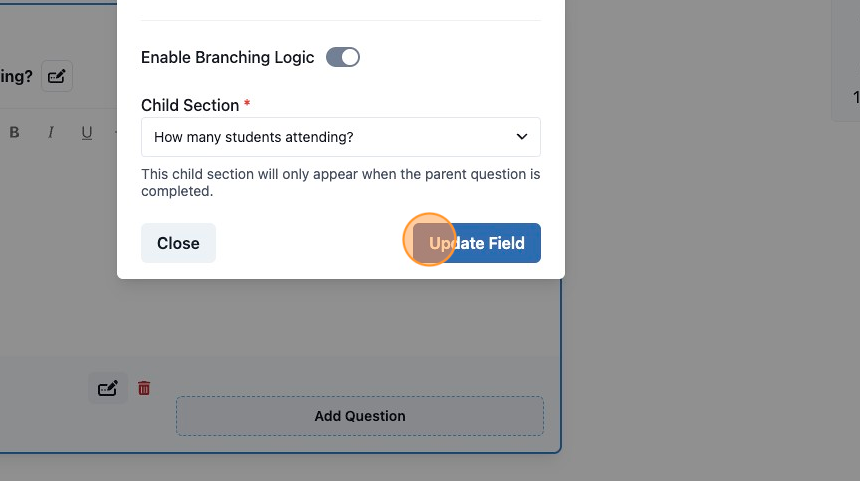This screenshot has height=481, width=860.
Task: Toggle bold text formatting
Action: [x=15, y=132]
